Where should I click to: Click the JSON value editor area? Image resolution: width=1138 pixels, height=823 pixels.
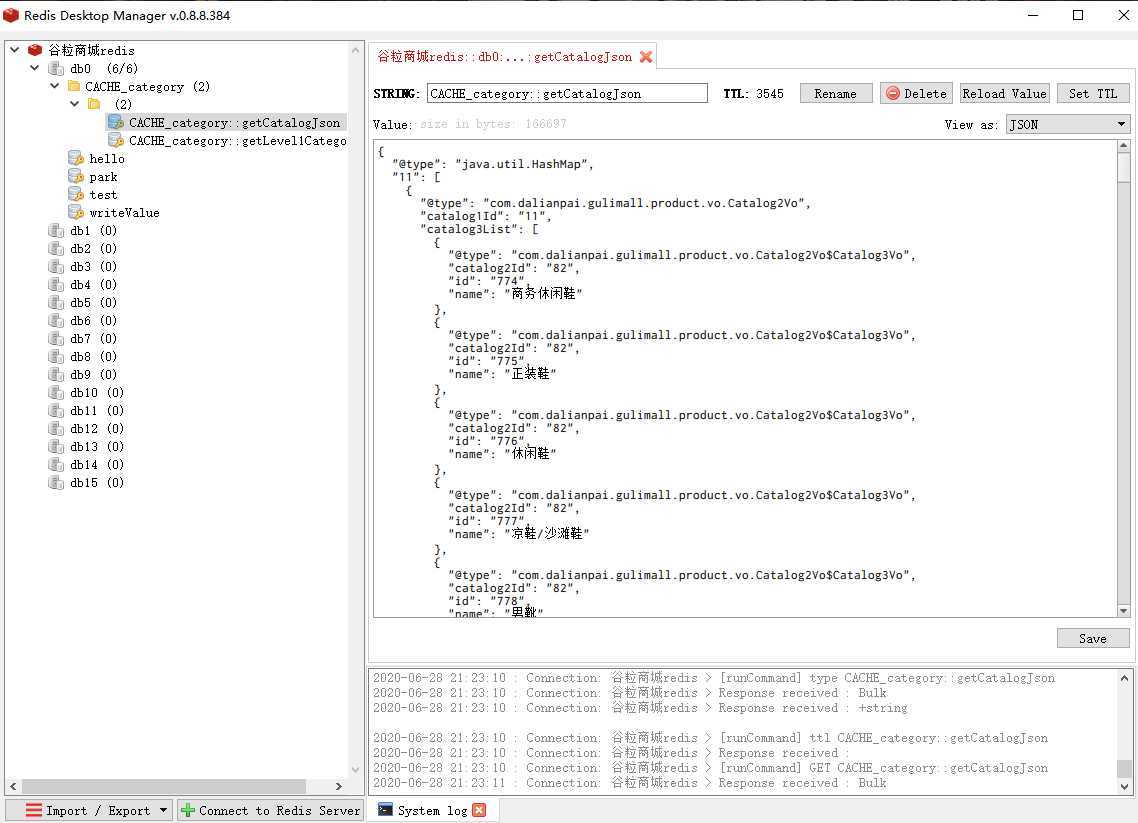coord(745,378)
